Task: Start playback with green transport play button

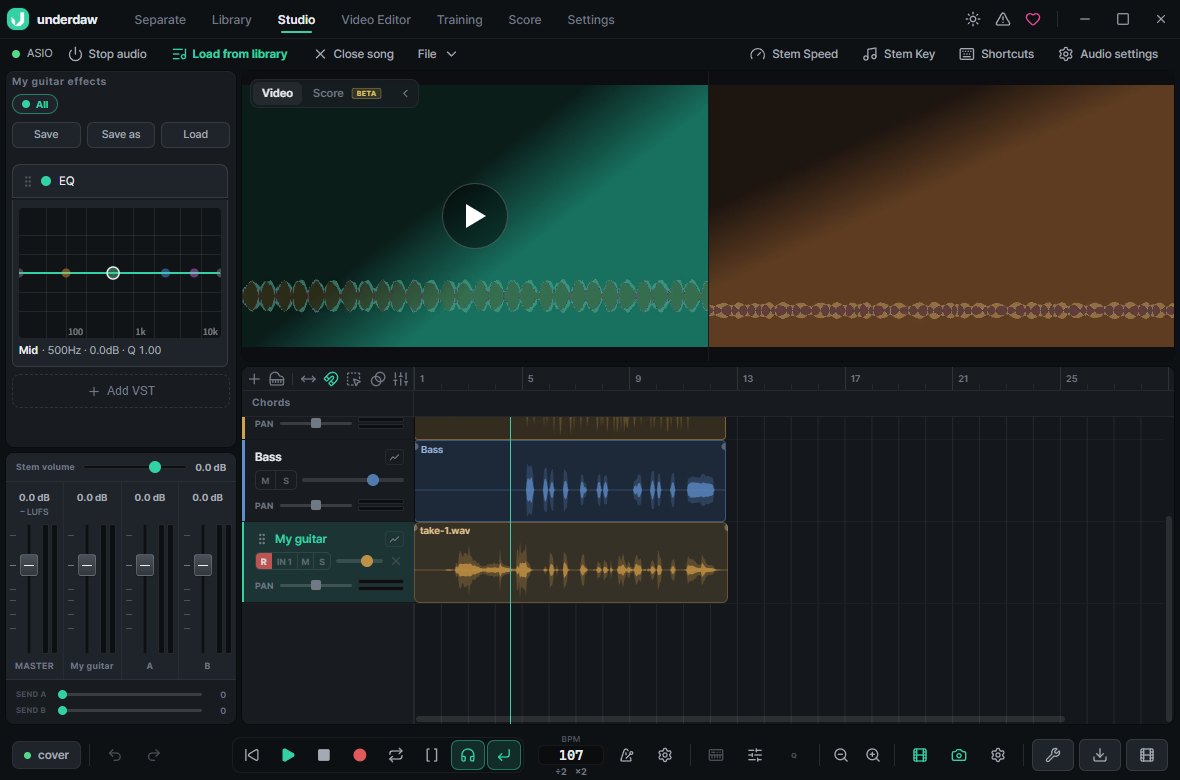Action: (x=287, y=755)
